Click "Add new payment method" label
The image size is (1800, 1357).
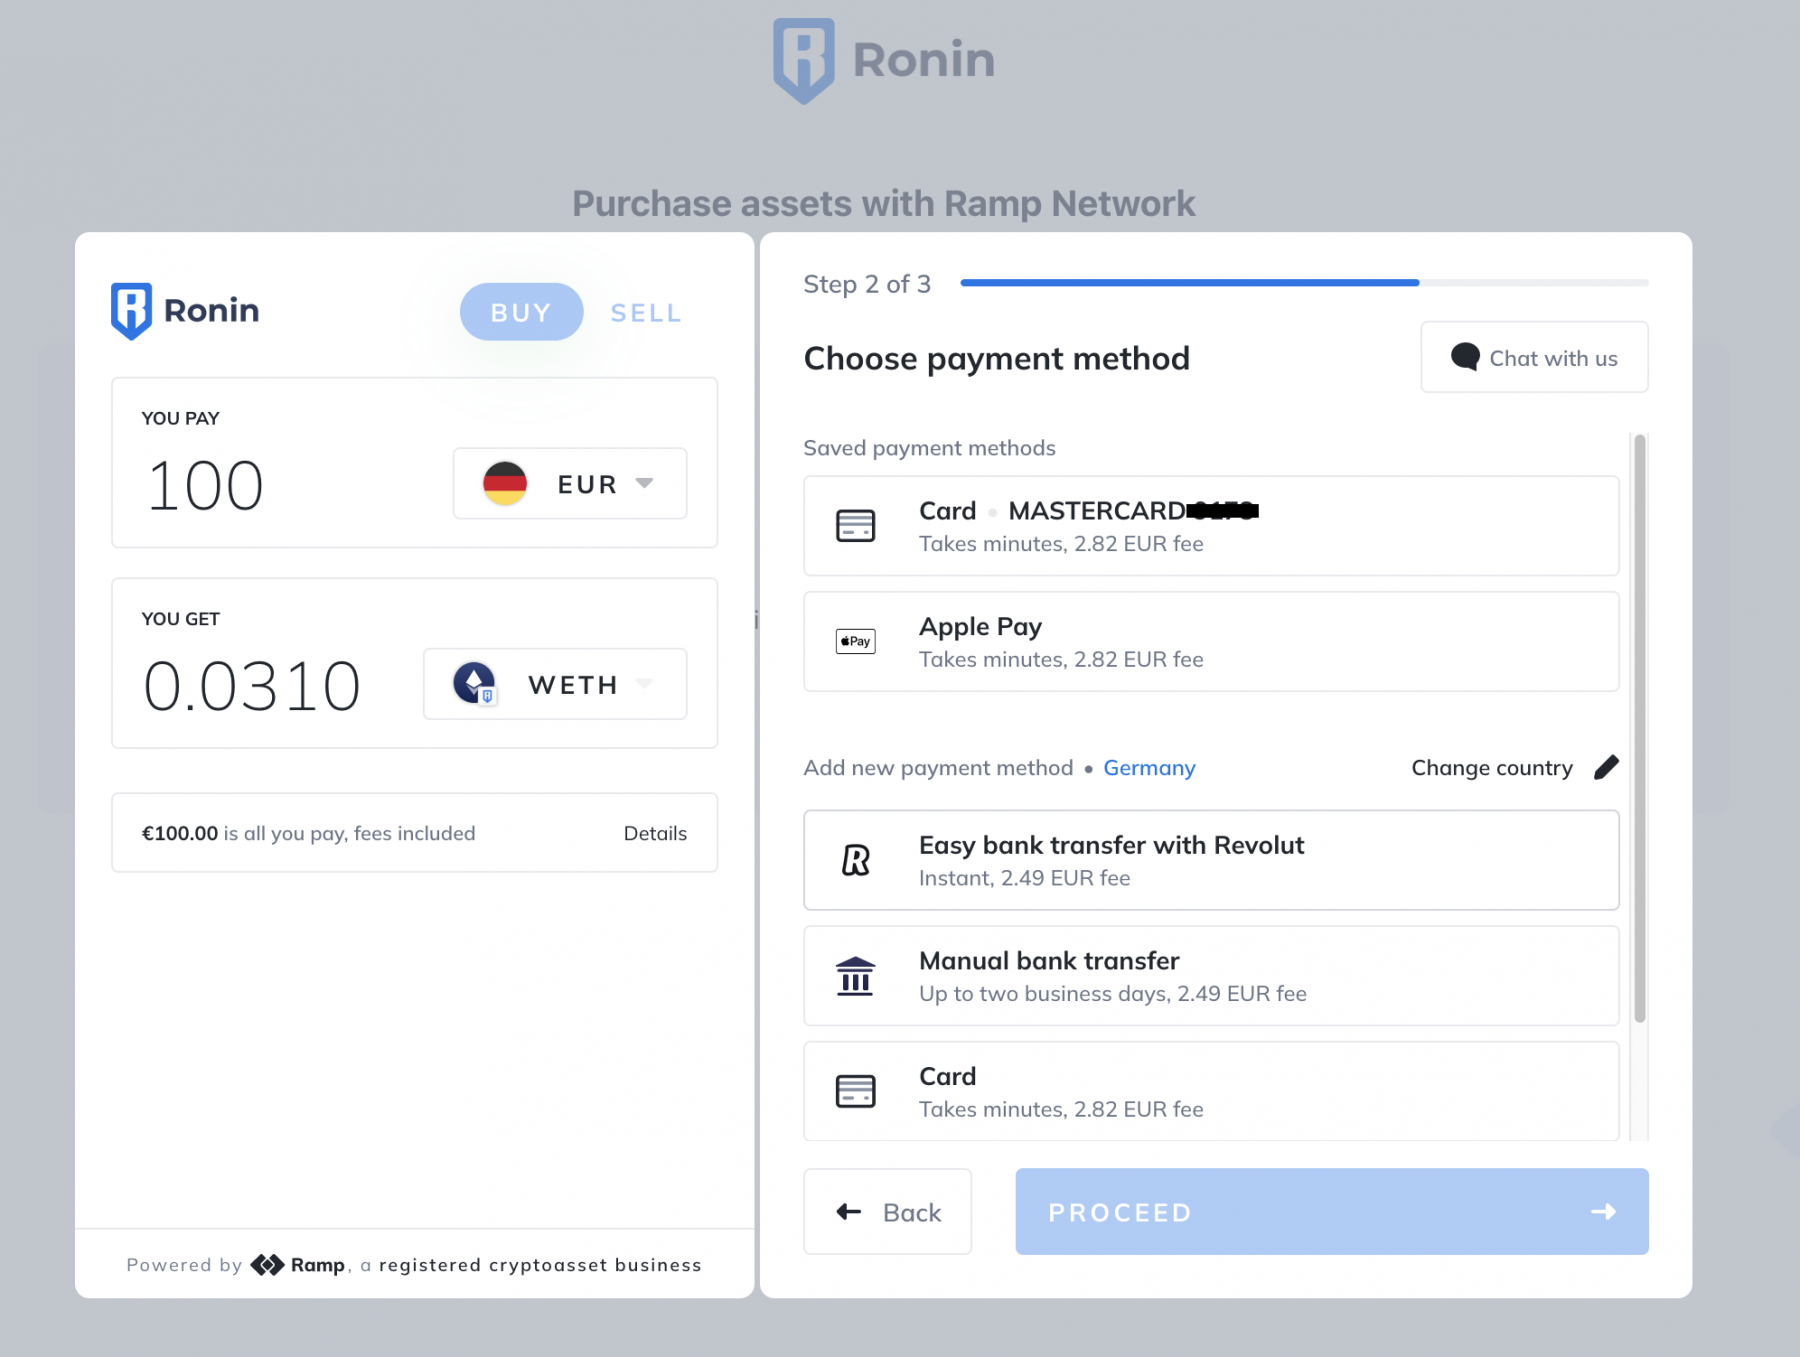(x=938, y=768)
